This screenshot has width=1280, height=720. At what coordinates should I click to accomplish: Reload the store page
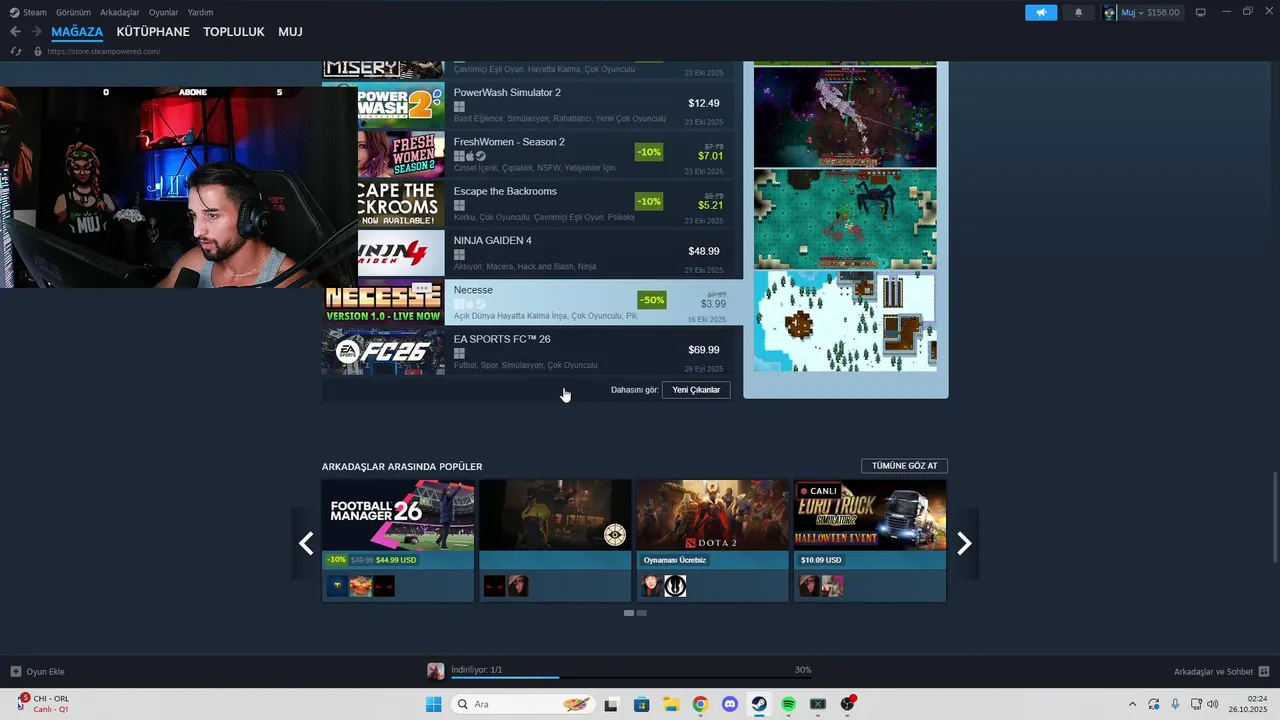(16, 51)
